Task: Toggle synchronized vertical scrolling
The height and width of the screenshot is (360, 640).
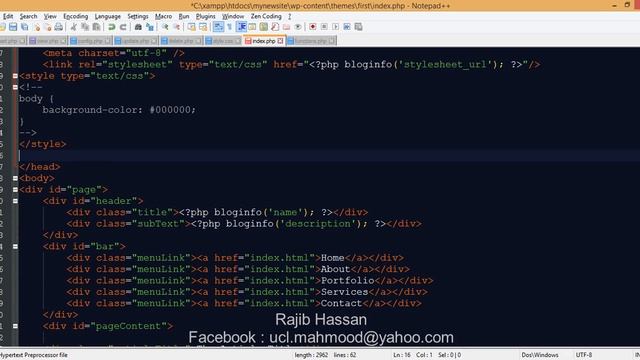Action: tap(191, 27)
